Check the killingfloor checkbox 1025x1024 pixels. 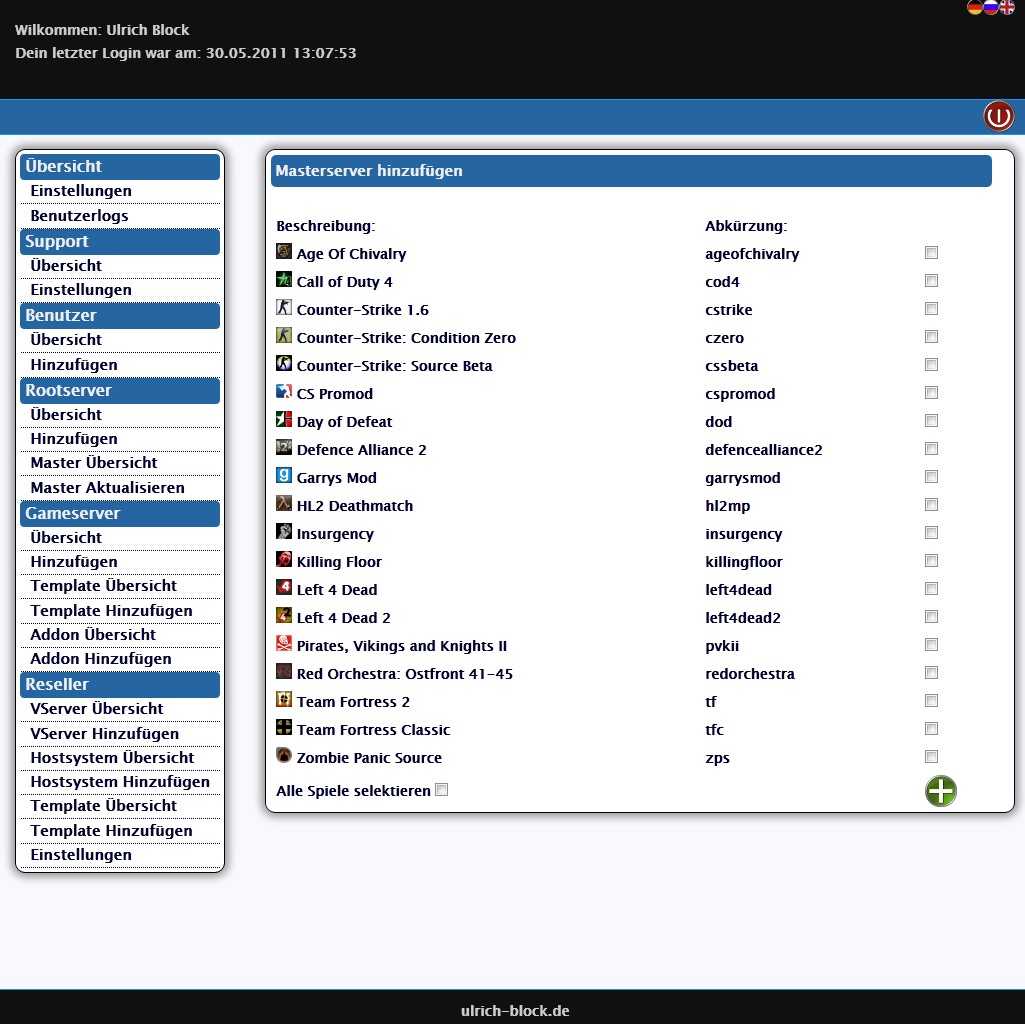932,560
